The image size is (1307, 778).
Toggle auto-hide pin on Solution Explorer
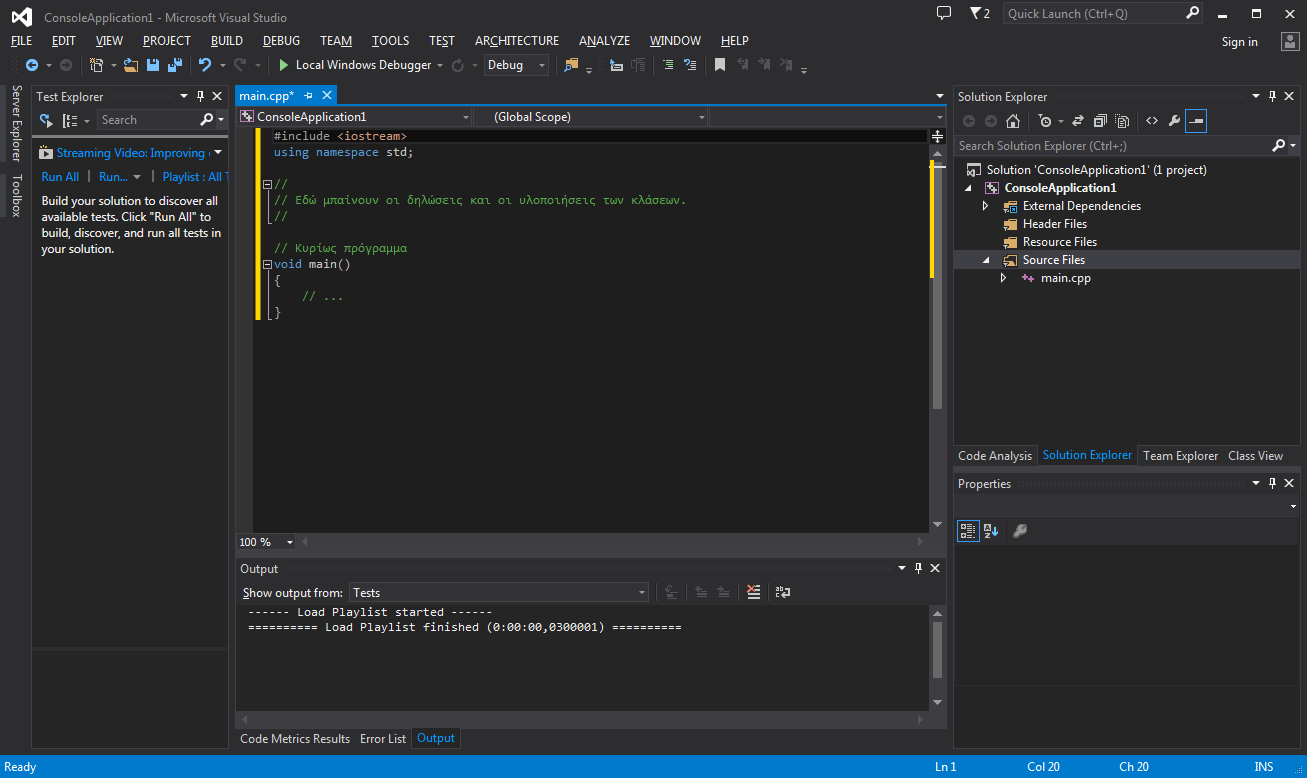pyautogui.click(x=1273, y=96)
